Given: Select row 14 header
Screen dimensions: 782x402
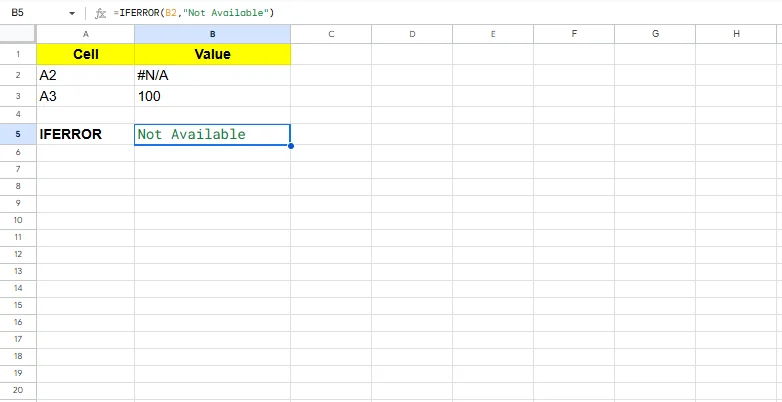Looking at the screenshot, I should point(18,288).
